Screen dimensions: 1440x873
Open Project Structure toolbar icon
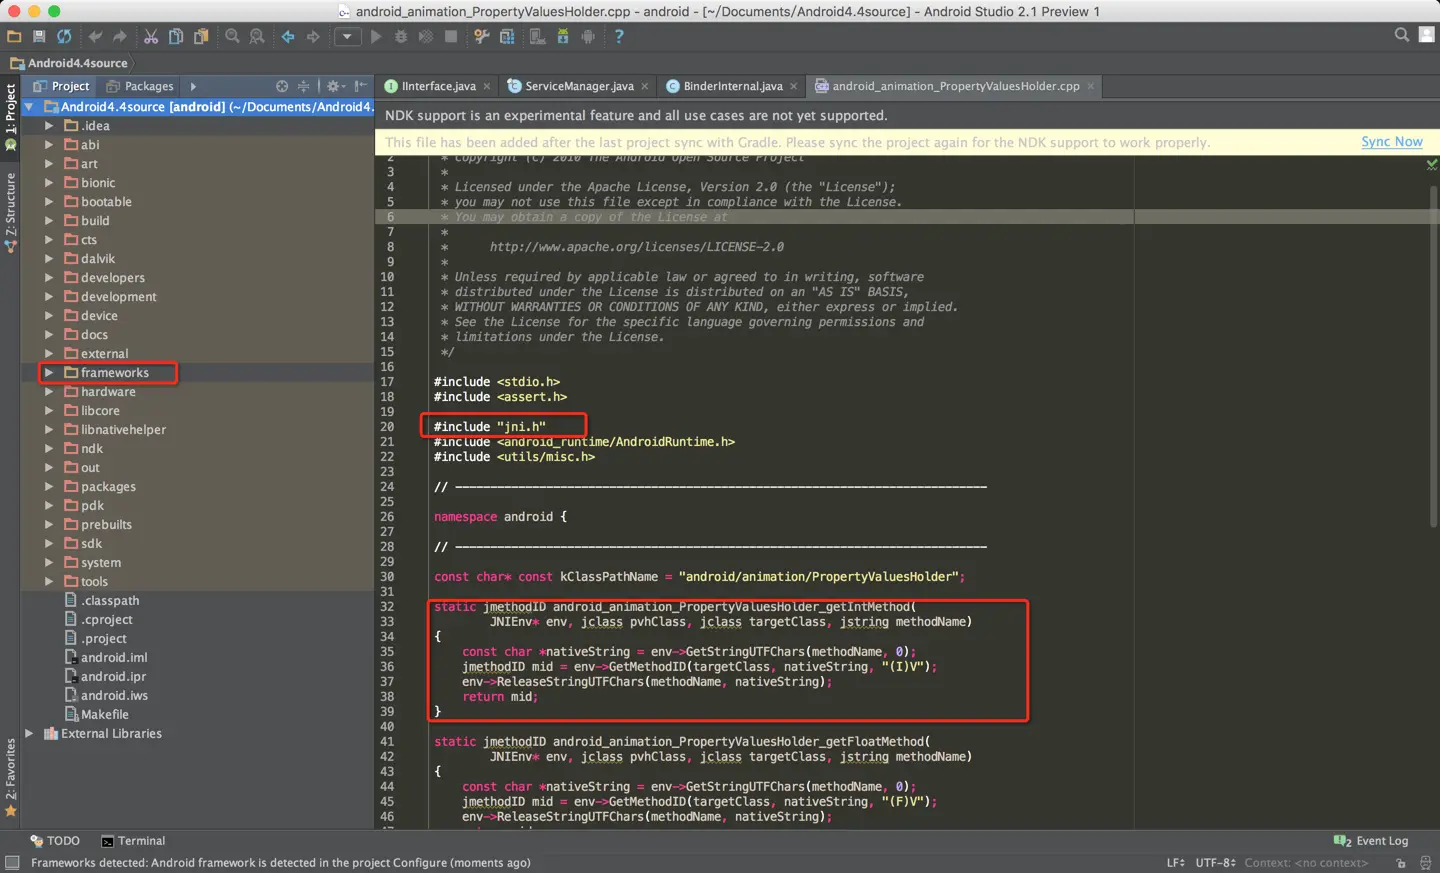tap(507, 36)
